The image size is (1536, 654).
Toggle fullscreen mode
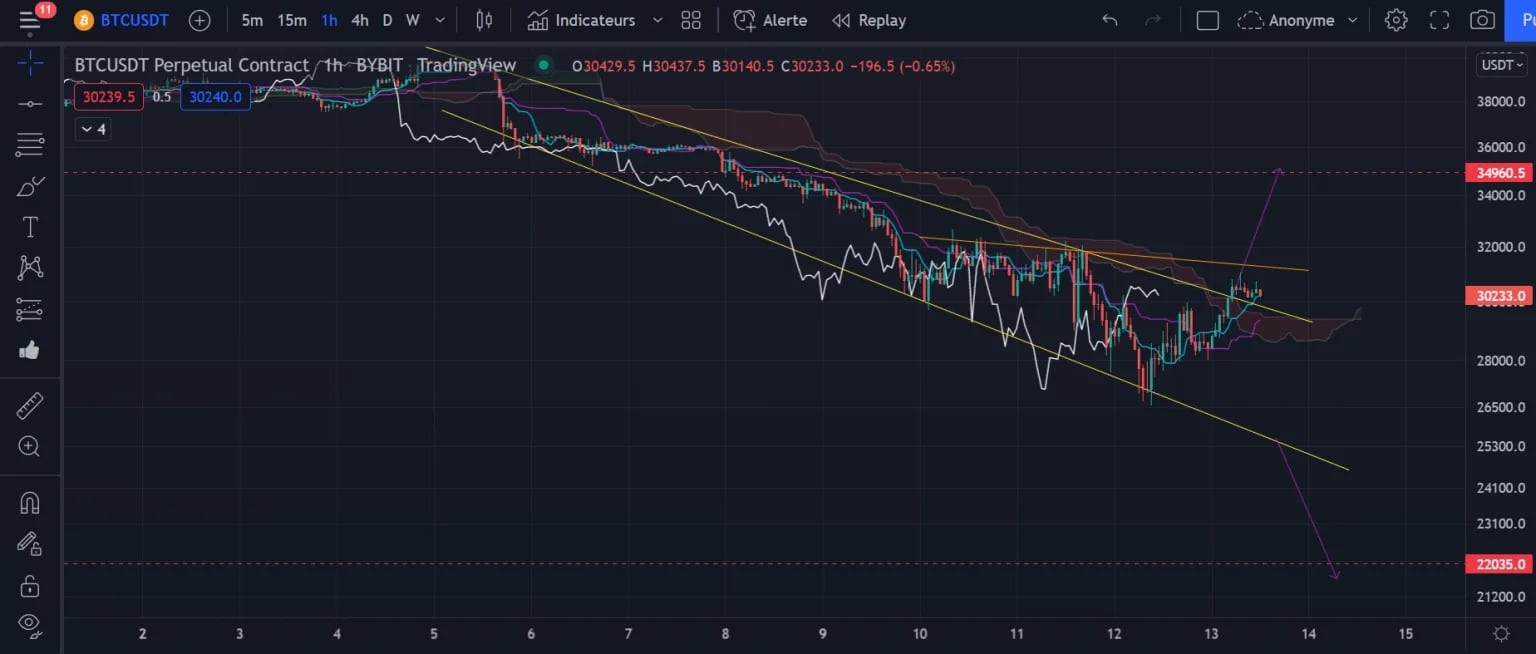1439,20
